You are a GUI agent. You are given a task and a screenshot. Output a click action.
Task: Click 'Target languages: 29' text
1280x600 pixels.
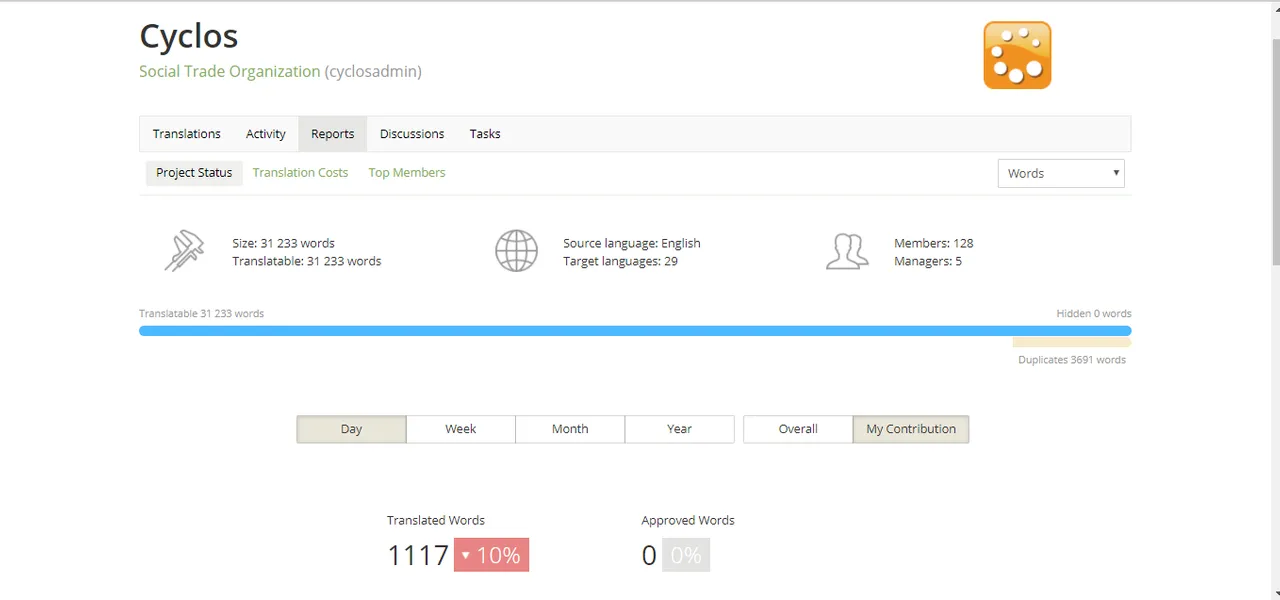(x=620, y=261)
